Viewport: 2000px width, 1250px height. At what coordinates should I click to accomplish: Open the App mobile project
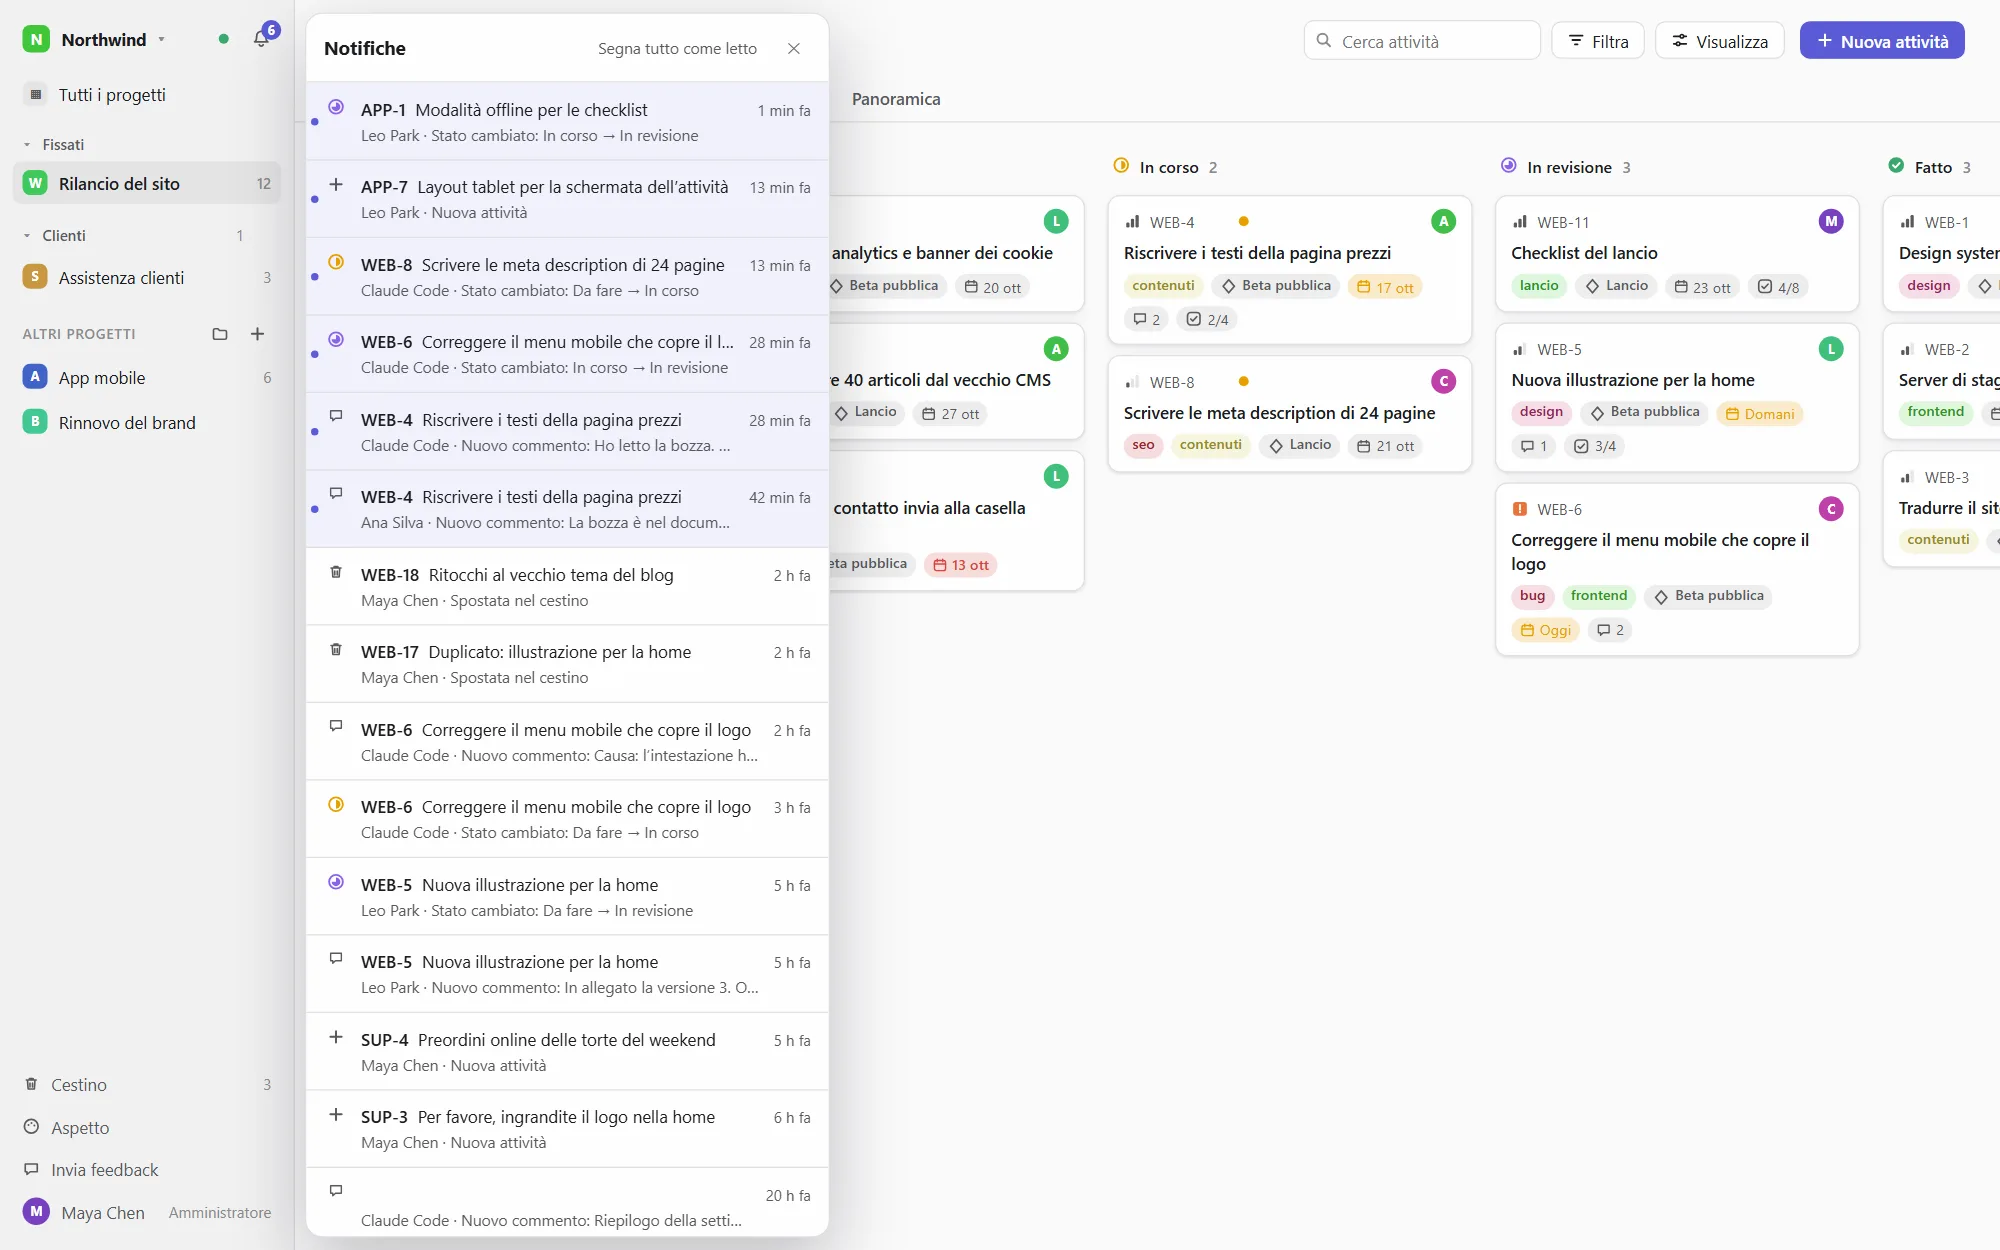click(147, 377)
